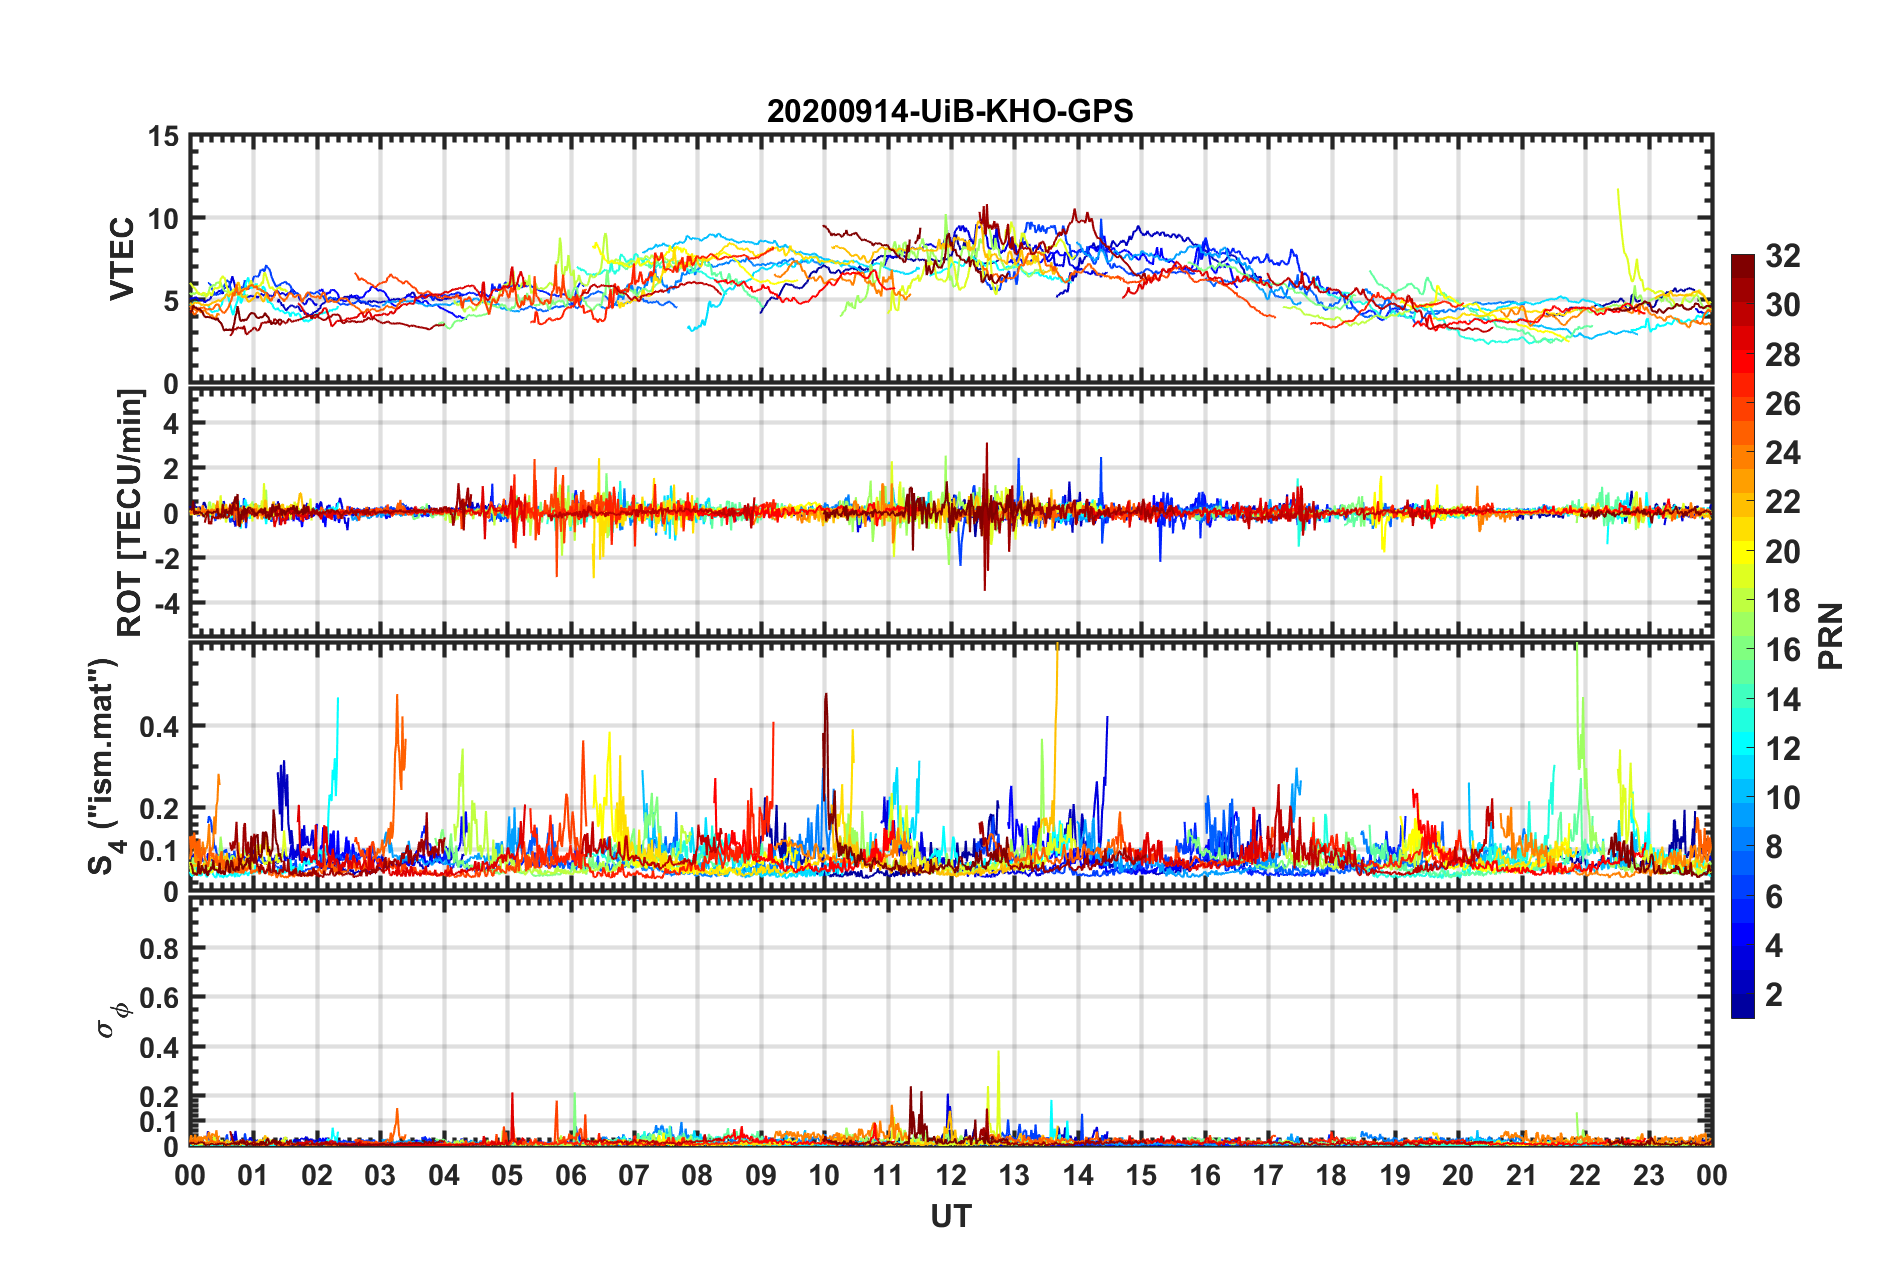Image resolution: width=1902 pixels, height=1272 pixels.
Task: Select the sigma-phi axis tick 0.6
Action: click(x=159, y=998)
